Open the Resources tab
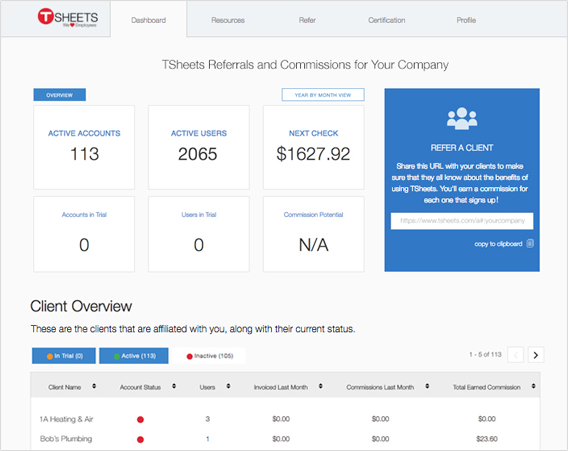Image resolution: width=568 pixels, height=451 pixels. 228,20
